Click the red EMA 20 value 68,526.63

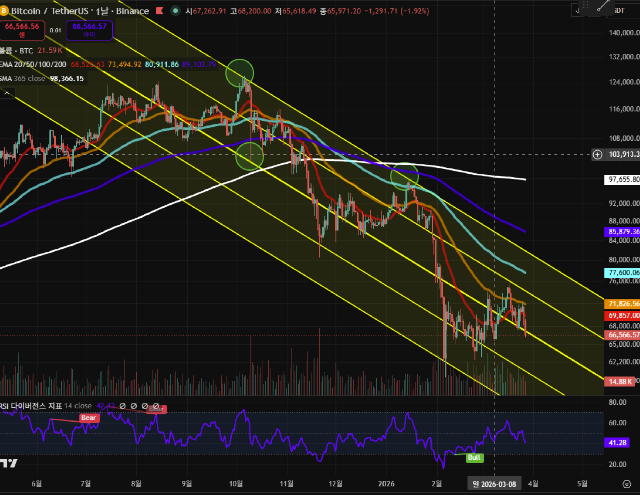tap(87, 64)
